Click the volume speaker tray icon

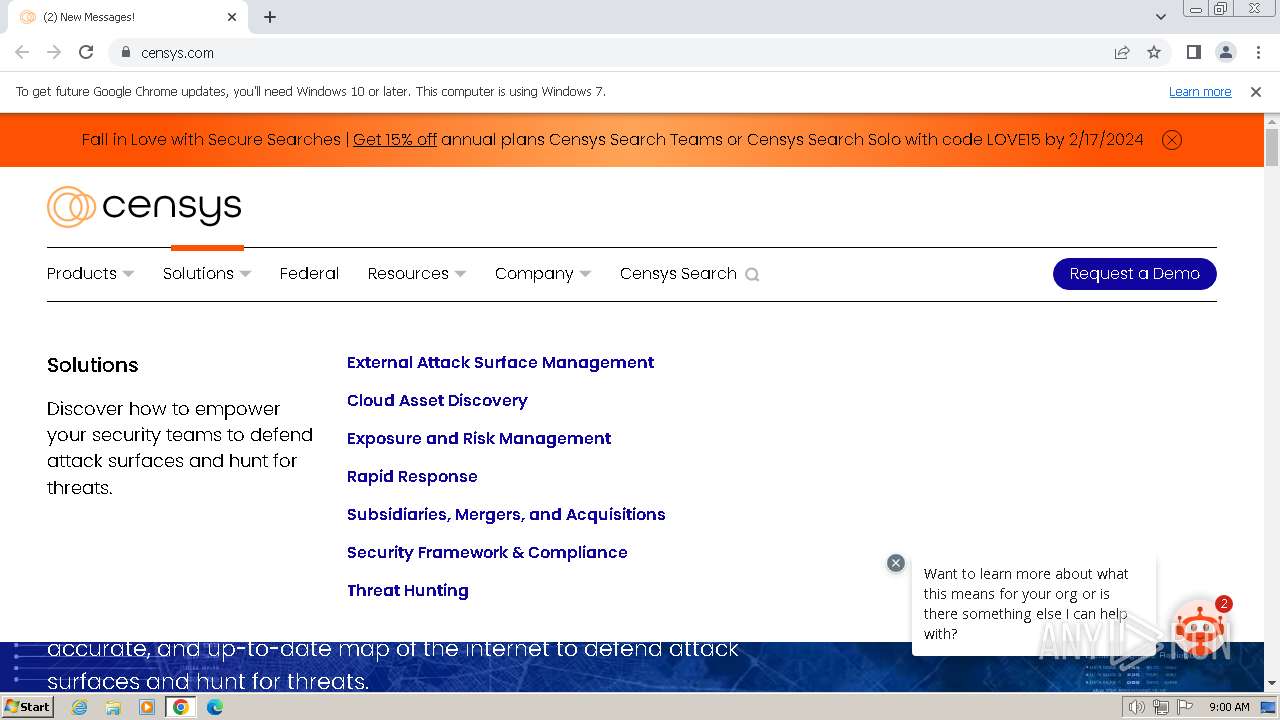(x=1137, y=707)
